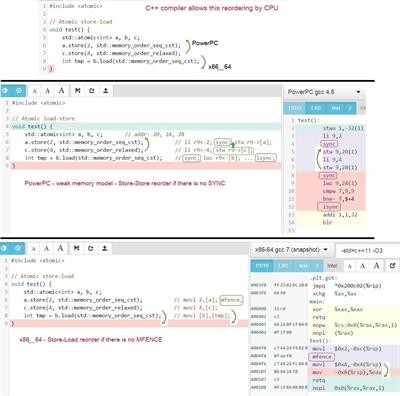This screenshot has height=396, width=400.
Task: Toggle the .LX0 labels filter in PowerPC pane
Action: (x=316, y=108)
